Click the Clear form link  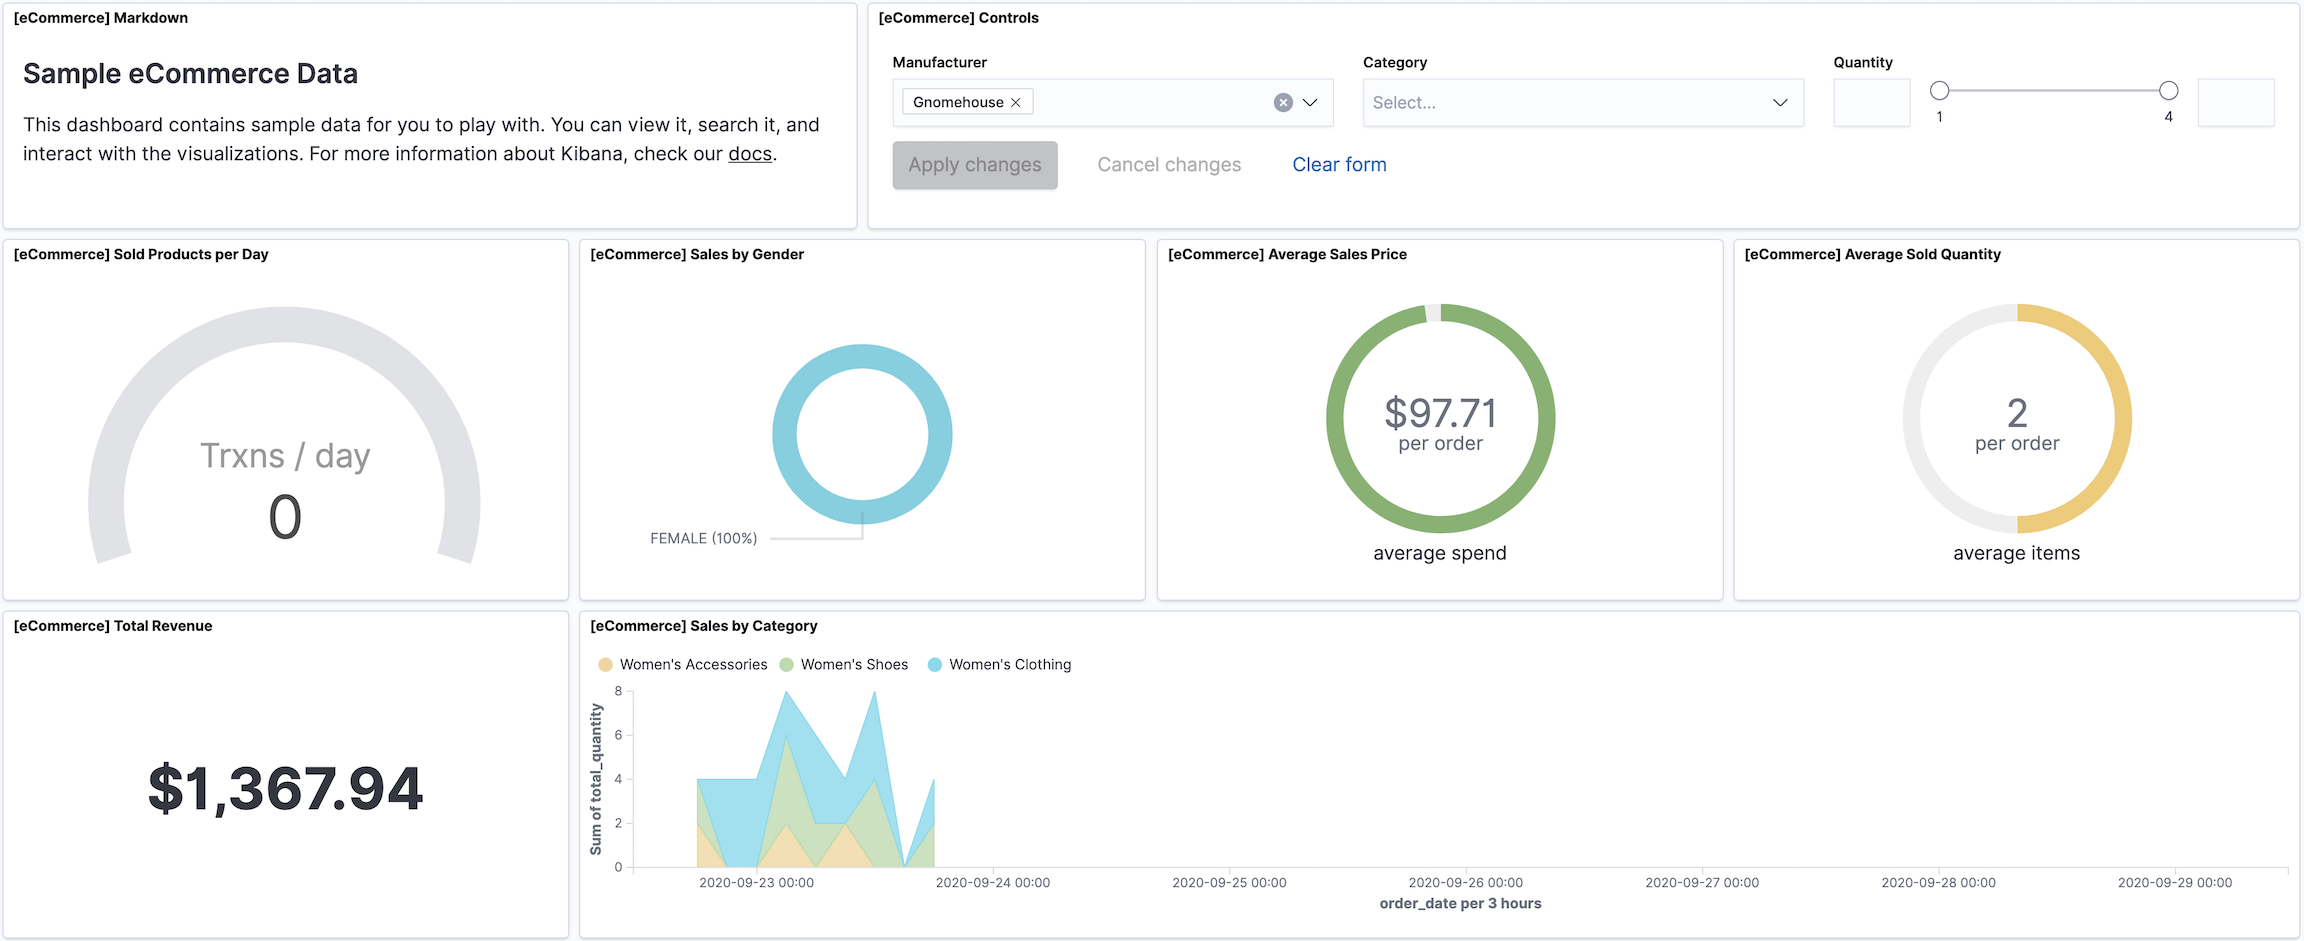[1339, 165]
